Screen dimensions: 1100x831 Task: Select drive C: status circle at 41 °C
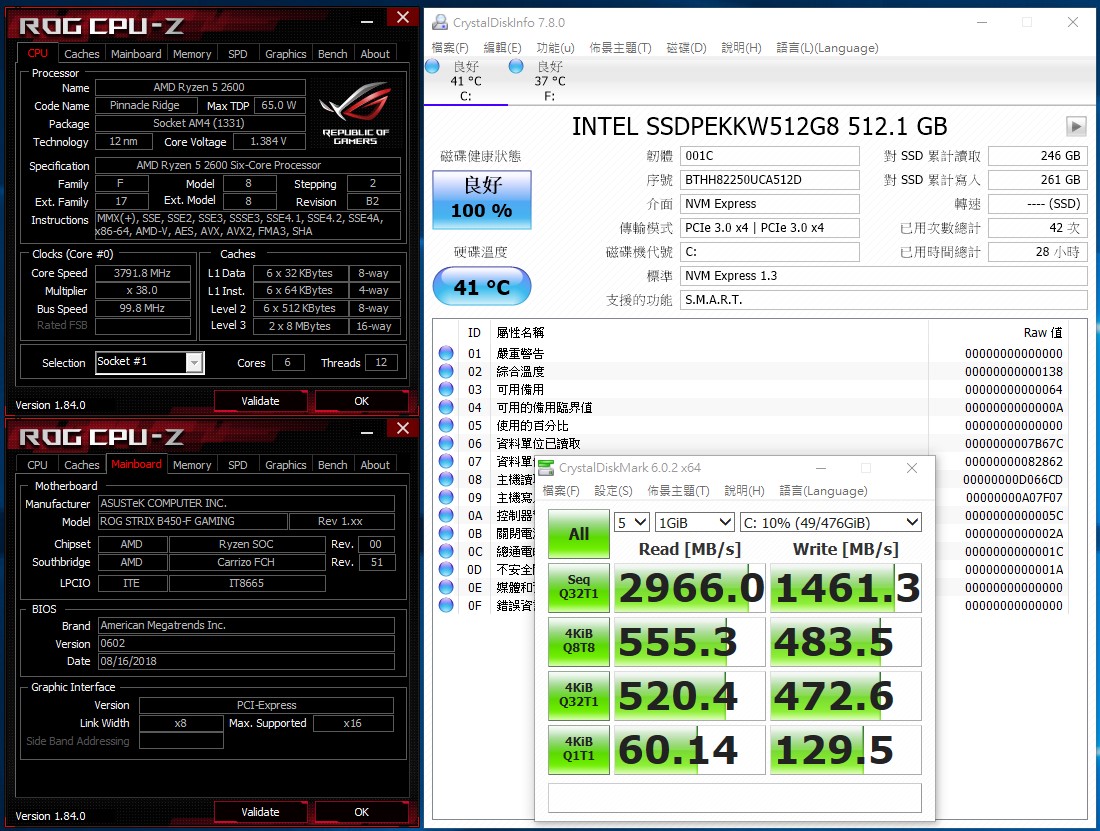433,67
